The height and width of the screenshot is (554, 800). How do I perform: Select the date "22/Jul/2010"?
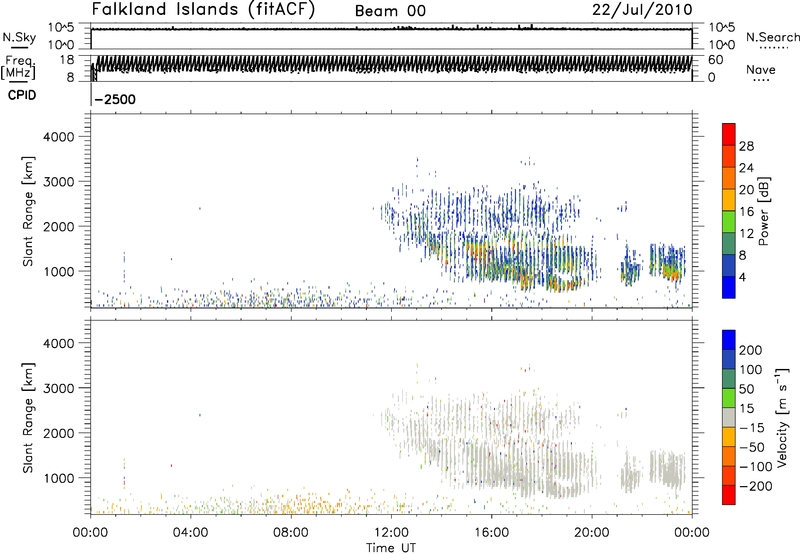[x=642, y=10]
